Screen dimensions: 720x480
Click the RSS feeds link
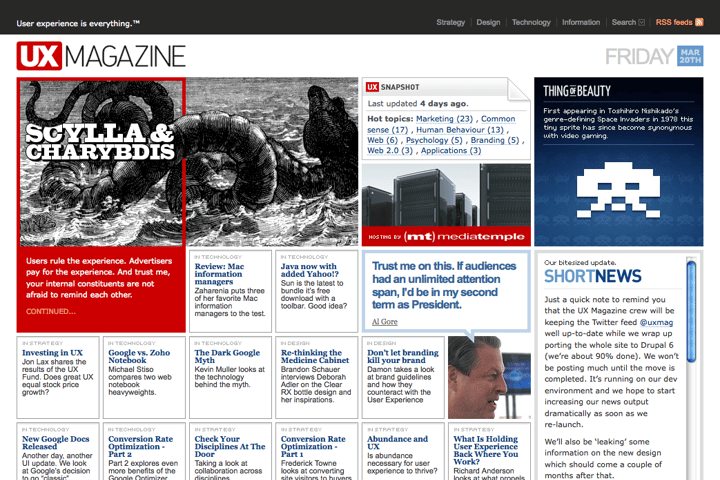click(674, 22)
